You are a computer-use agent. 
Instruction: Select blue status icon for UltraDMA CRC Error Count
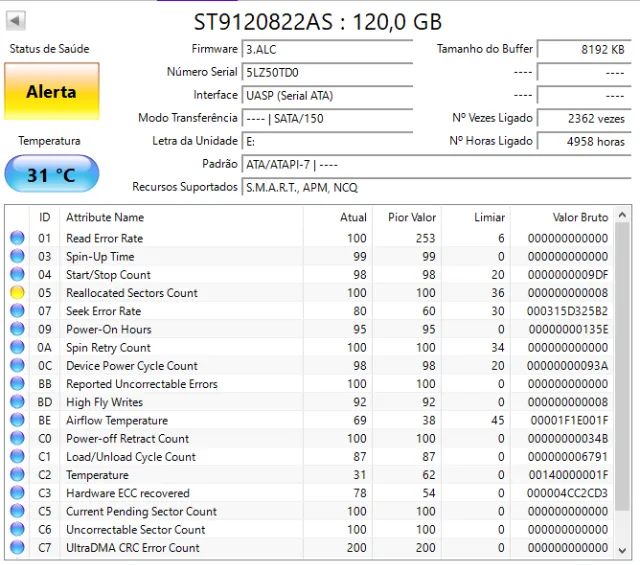tap(17, 547)
